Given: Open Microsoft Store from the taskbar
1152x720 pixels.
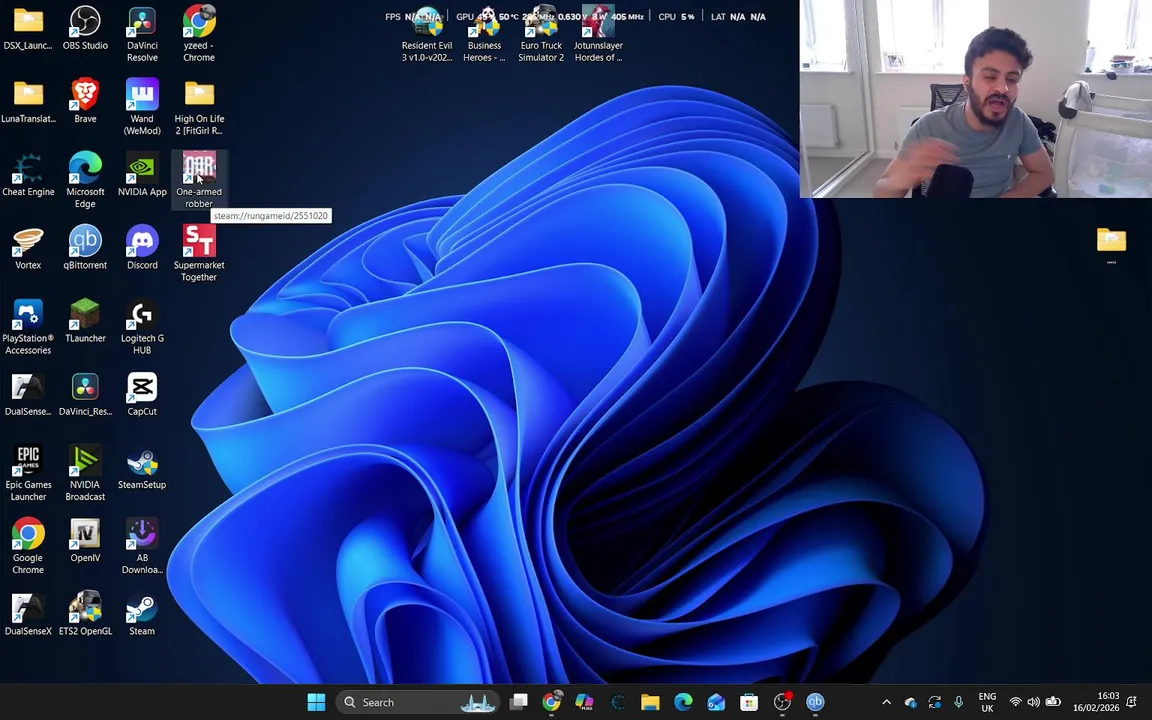Looking at the screenshot, I should tap(749, 702).
